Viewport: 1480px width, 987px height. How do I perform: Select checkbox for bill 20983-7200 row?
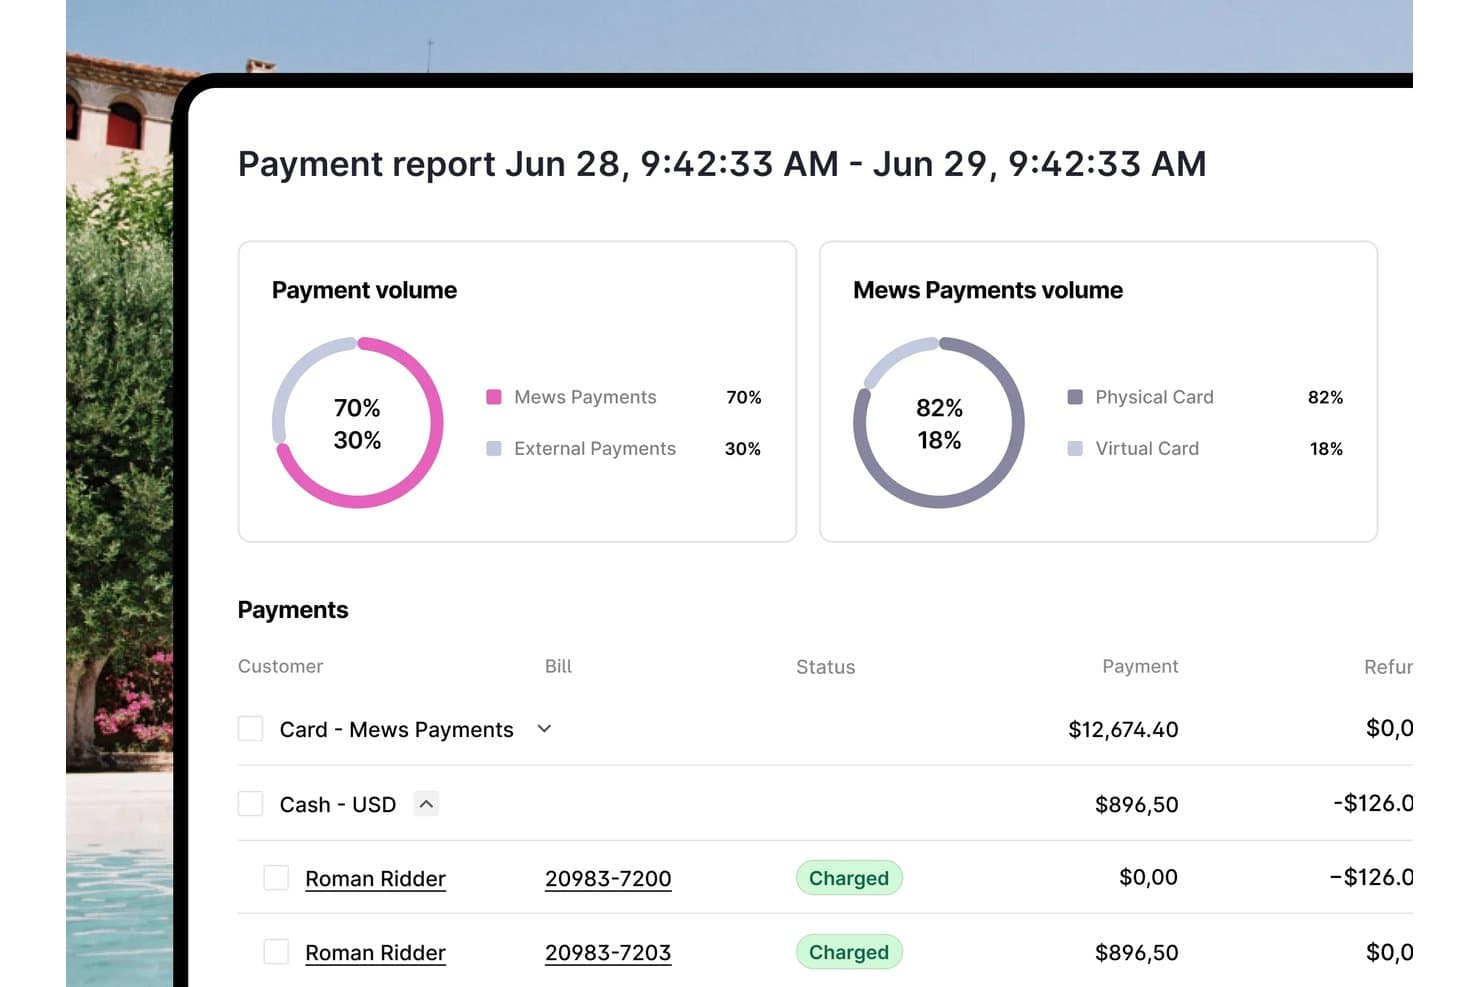(276, 877)
